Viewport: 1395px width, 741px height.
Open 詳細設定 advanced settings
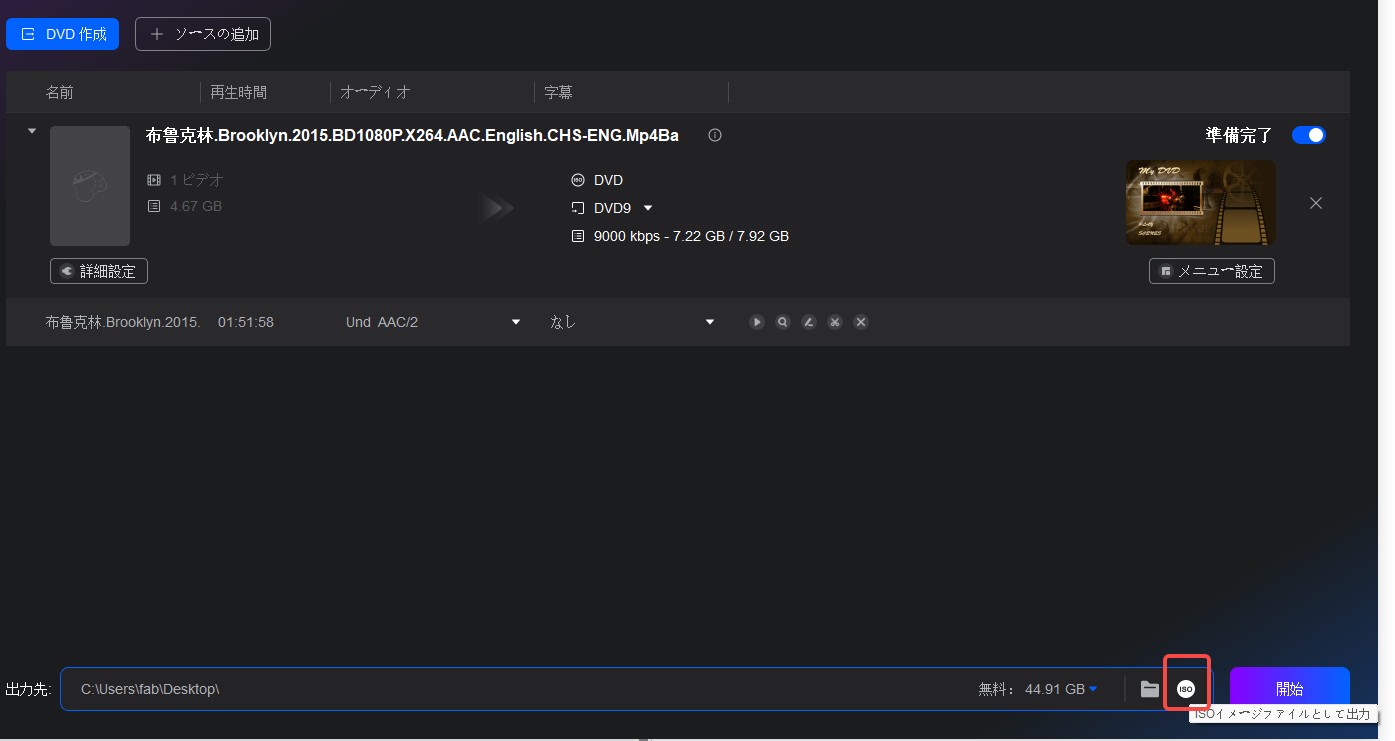[x=99, y=271]
